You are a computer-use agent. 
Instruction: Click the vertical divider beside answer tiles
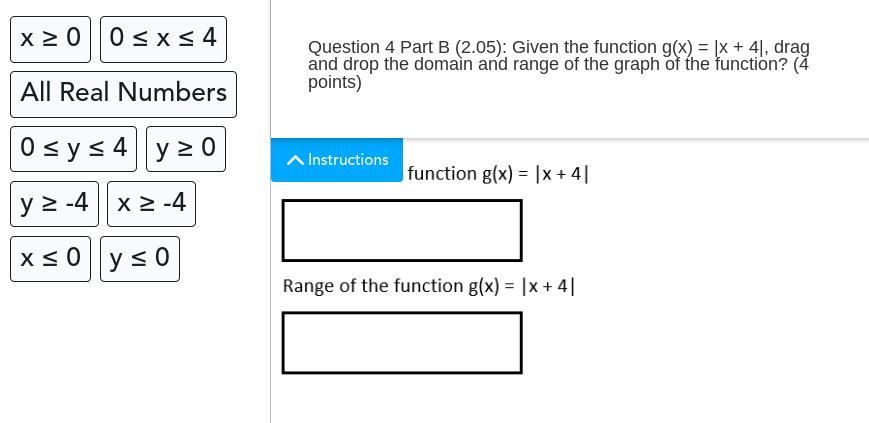[270, 330]
